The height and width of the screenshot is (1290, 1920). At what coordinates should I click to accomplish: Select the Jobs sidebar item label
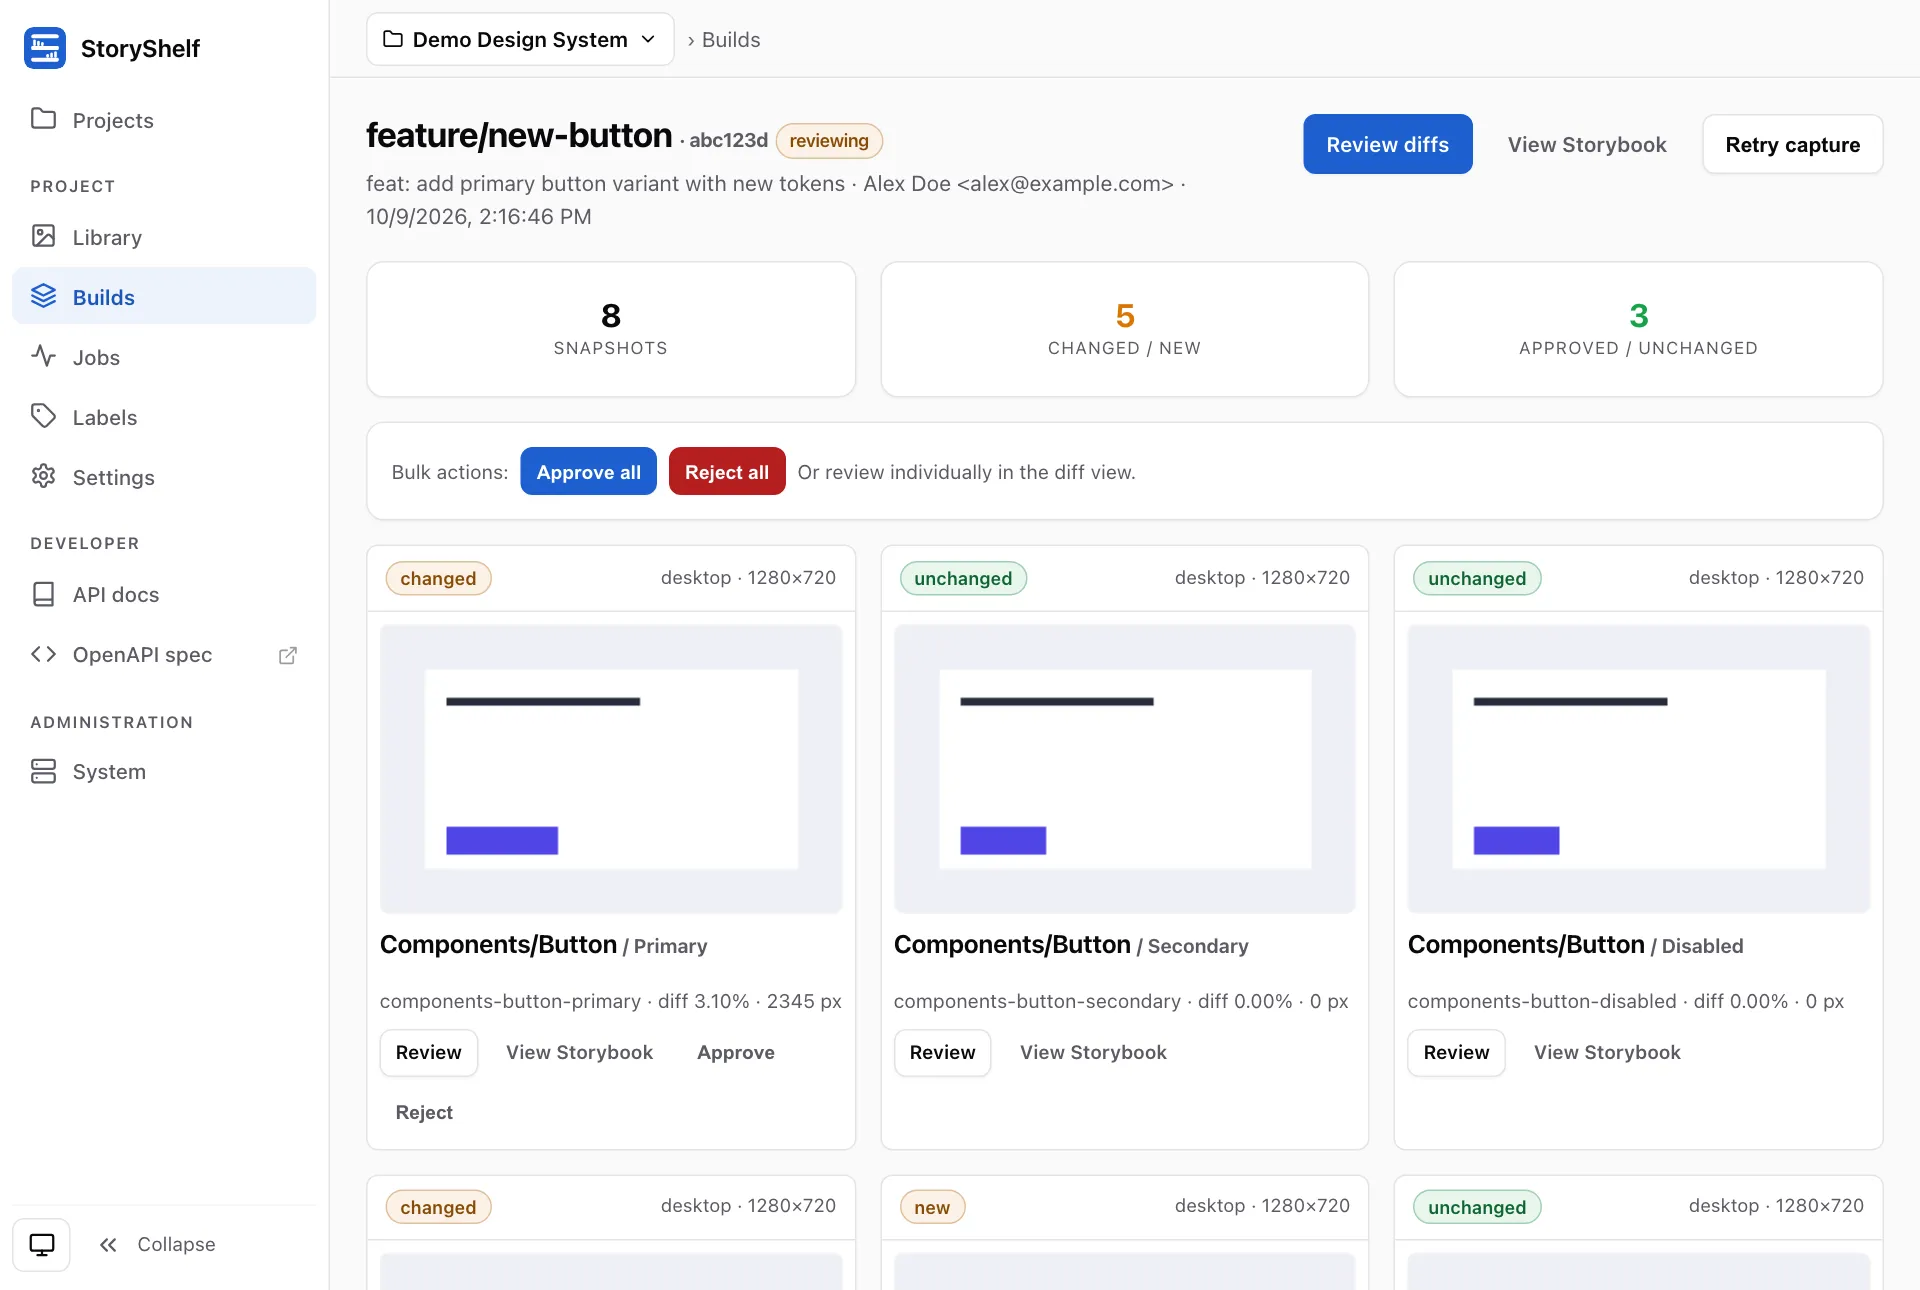coord(96,357)
